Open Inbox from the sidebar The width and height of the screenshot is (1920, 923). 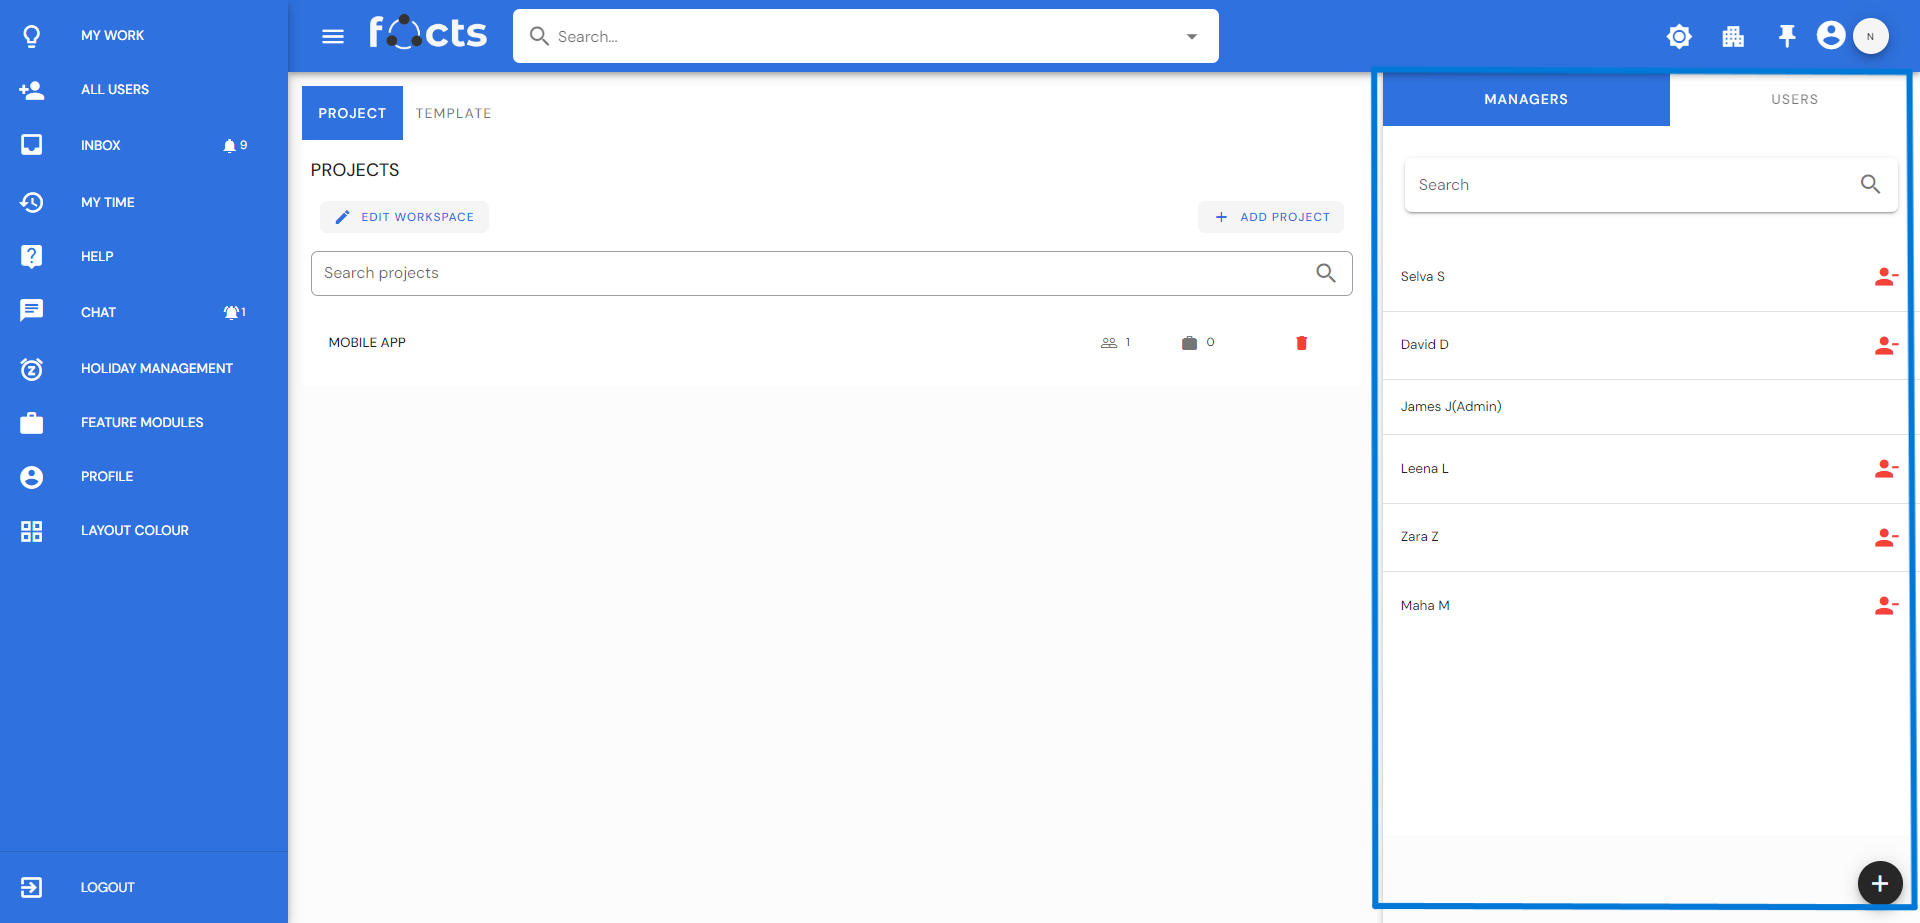click(100, 145)
